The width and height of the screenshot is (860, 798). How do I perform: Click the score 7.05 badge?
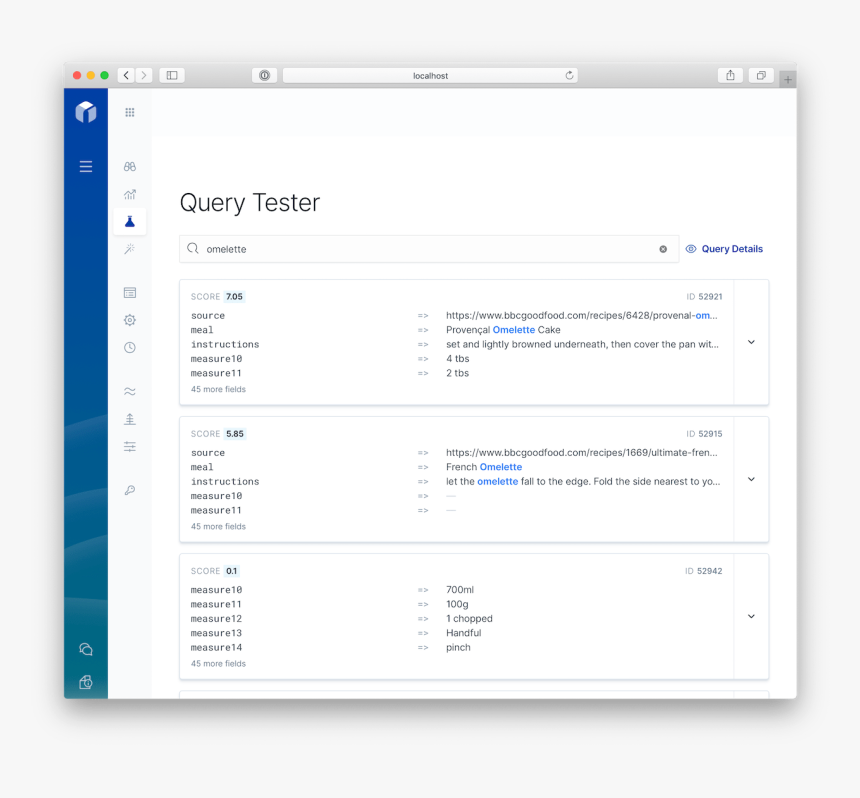(234, 297)
